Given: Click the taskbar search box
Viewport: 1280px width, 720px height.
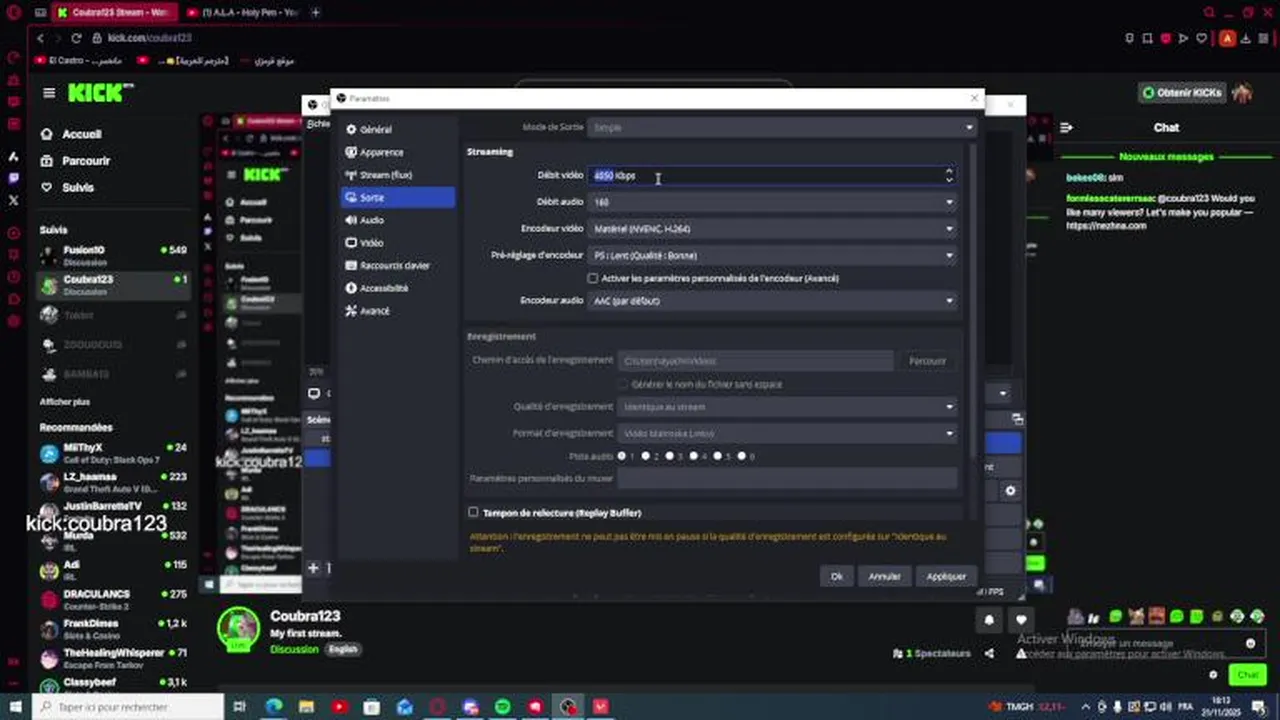Looking at the screenshot, I should tap(128, 707).
